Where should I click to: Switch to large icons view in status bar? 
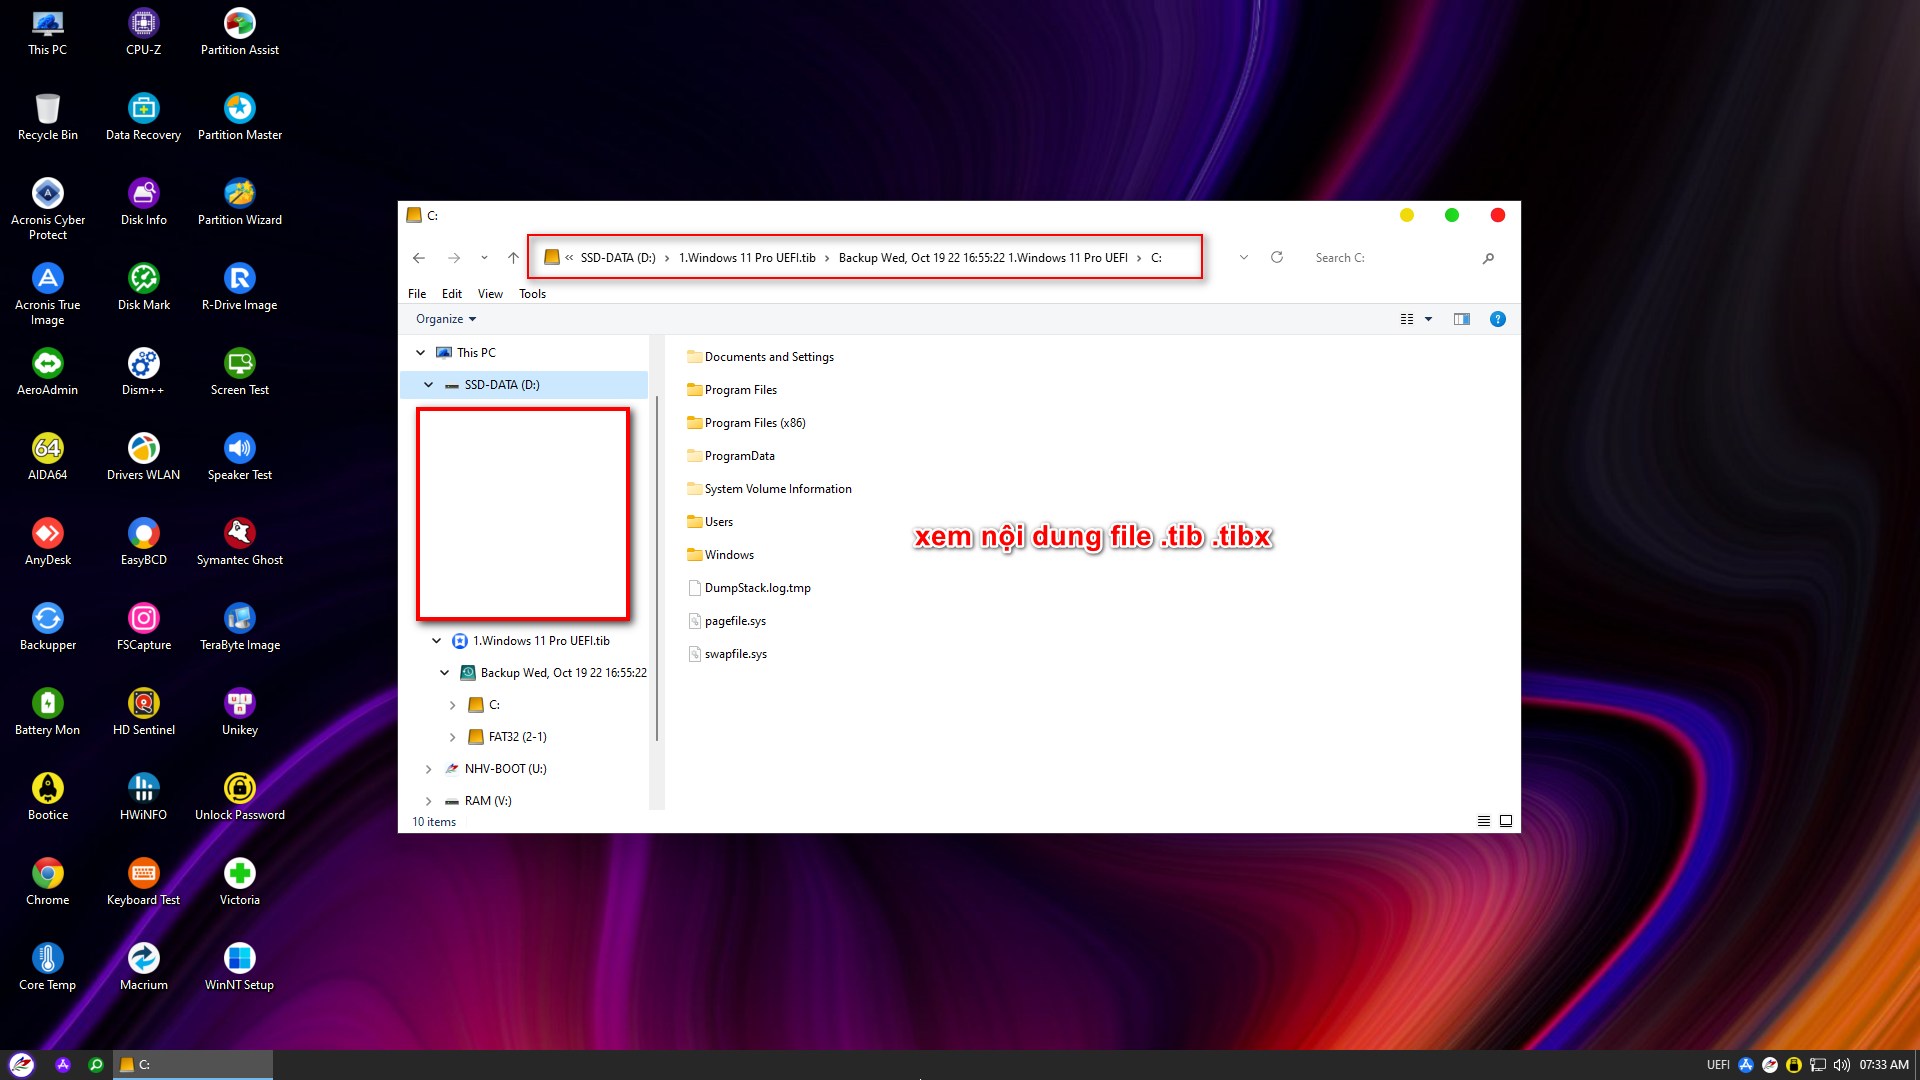[1506, 821]
